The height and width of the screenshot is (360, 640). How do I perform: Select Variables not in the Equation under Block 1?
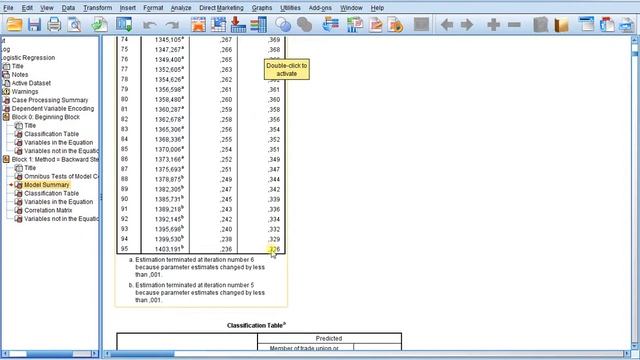pos(61,219)
